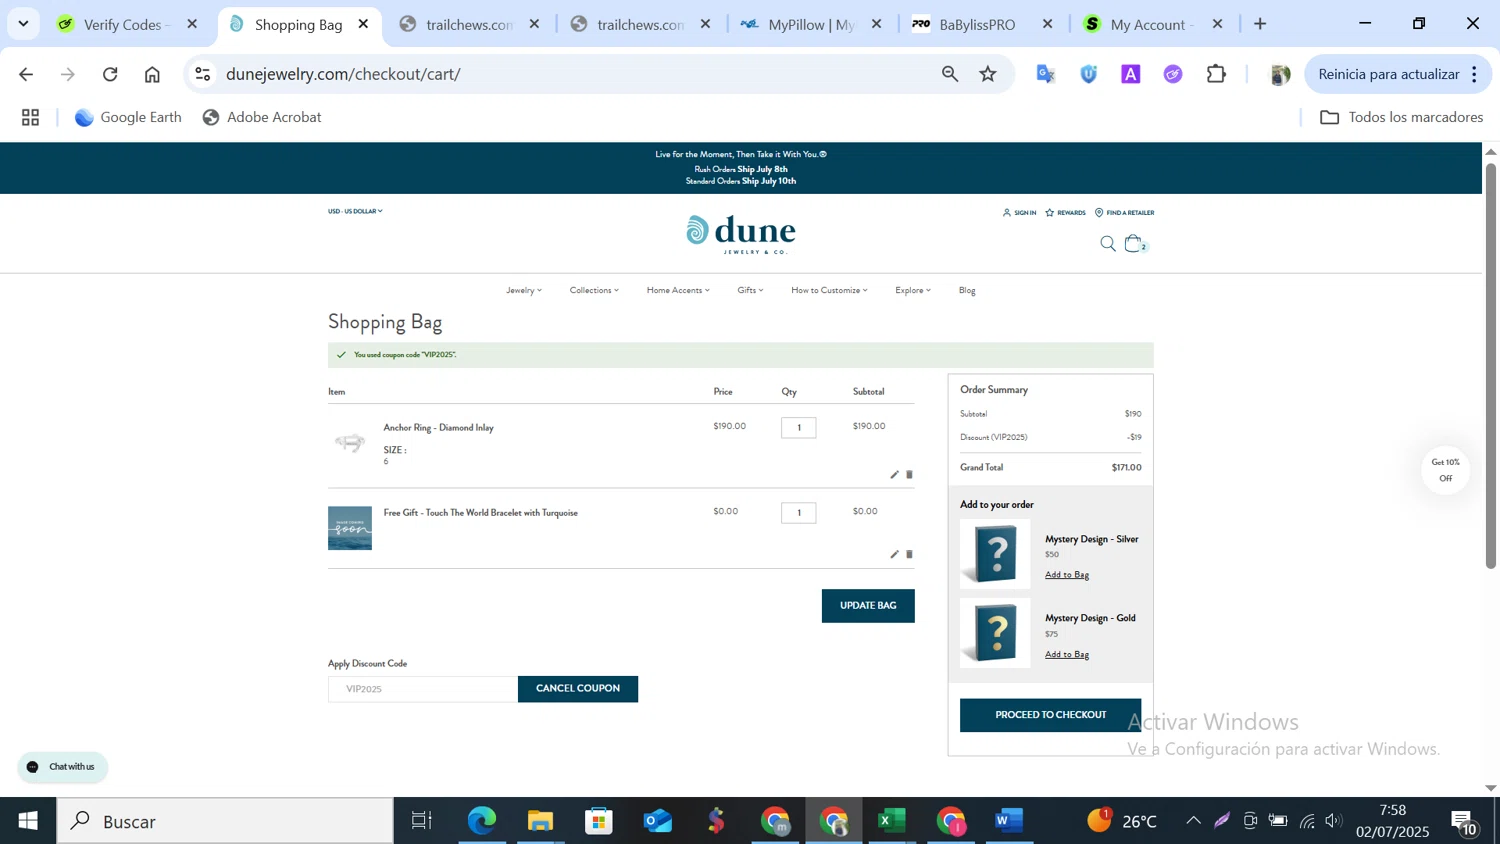The image size is (1500, 844).
Task: Open the browser home page
Action: point(152,74)
